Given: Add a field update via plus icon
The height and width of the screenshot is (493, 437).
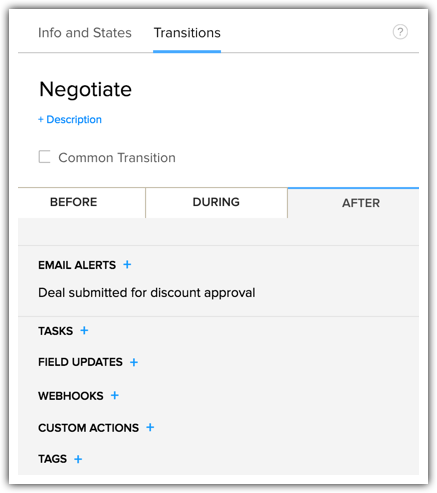Looking at the screenshot, I should tap(134, 362).
